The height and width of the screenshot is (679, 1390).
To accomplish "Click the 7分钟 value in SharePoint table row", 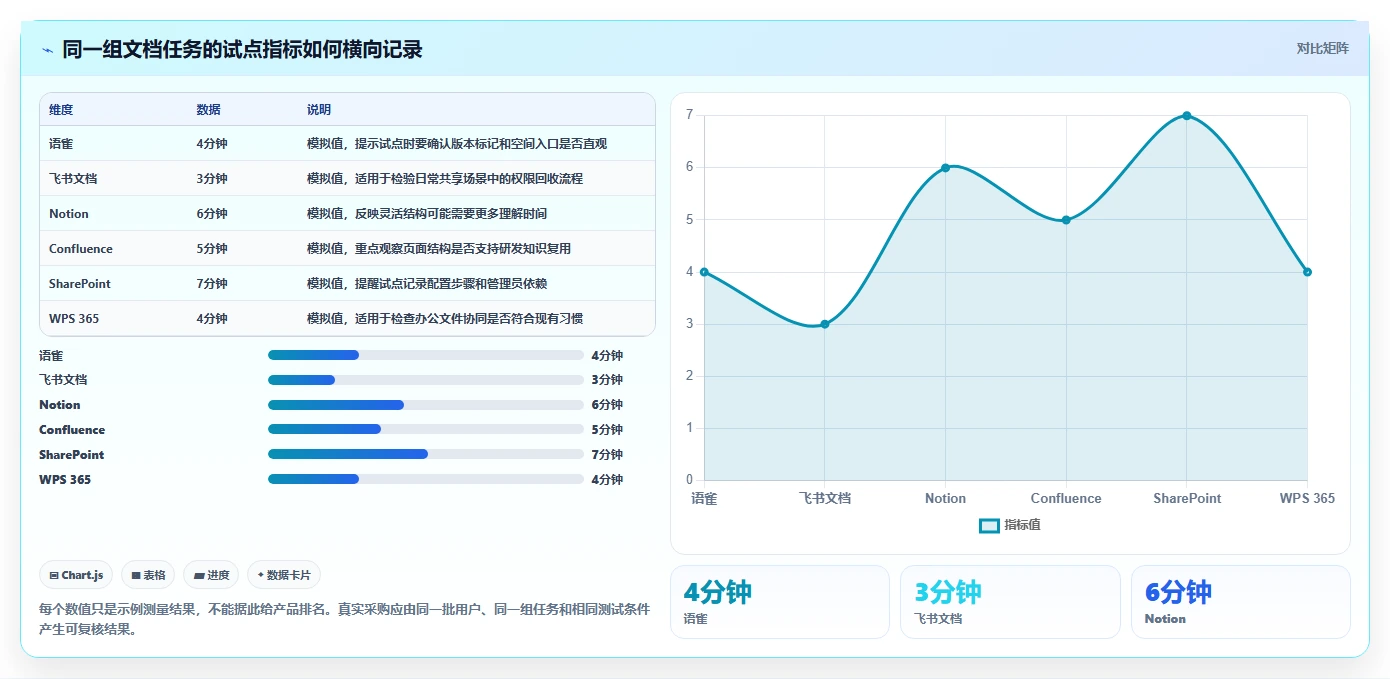I will coord(212,284).
